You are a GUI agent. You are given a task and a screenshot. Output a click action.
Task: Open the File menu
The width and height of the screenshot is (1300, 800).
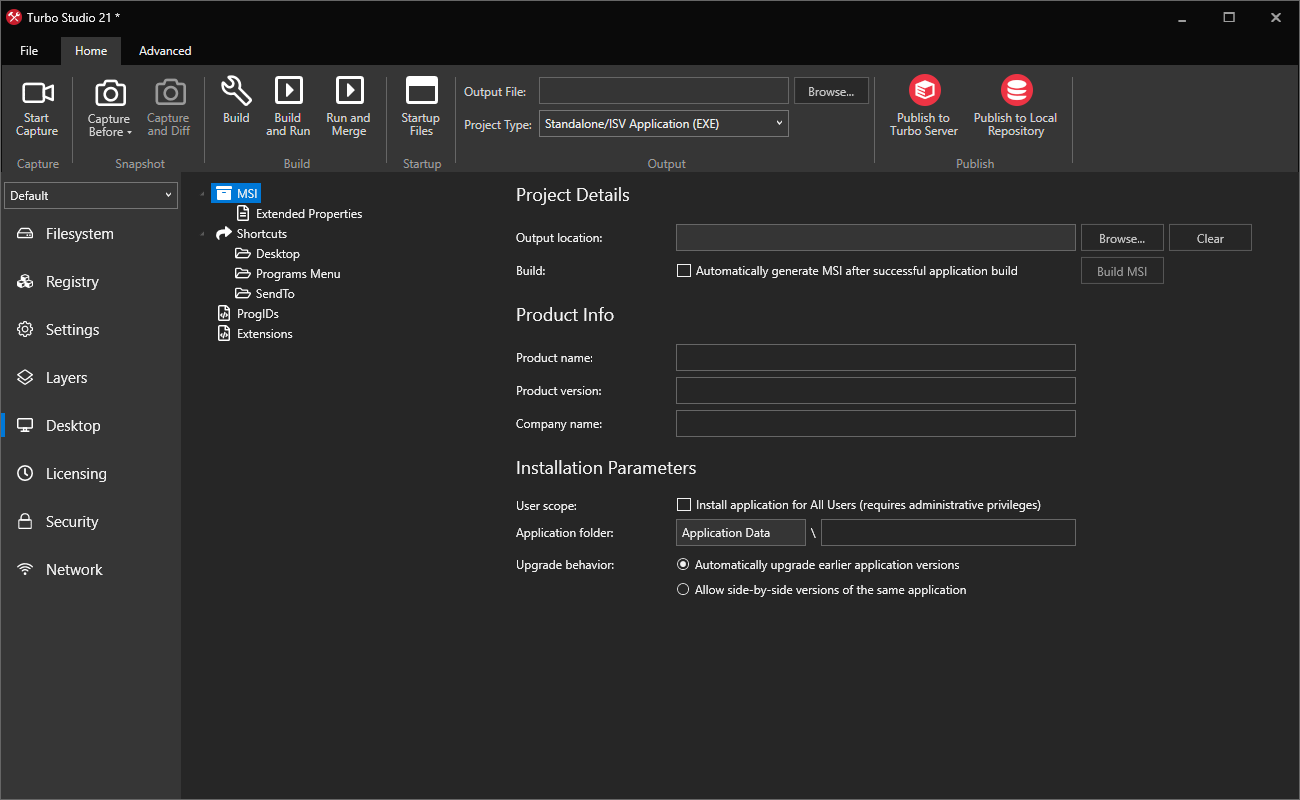pyautogui.click(x=29, y=50)
